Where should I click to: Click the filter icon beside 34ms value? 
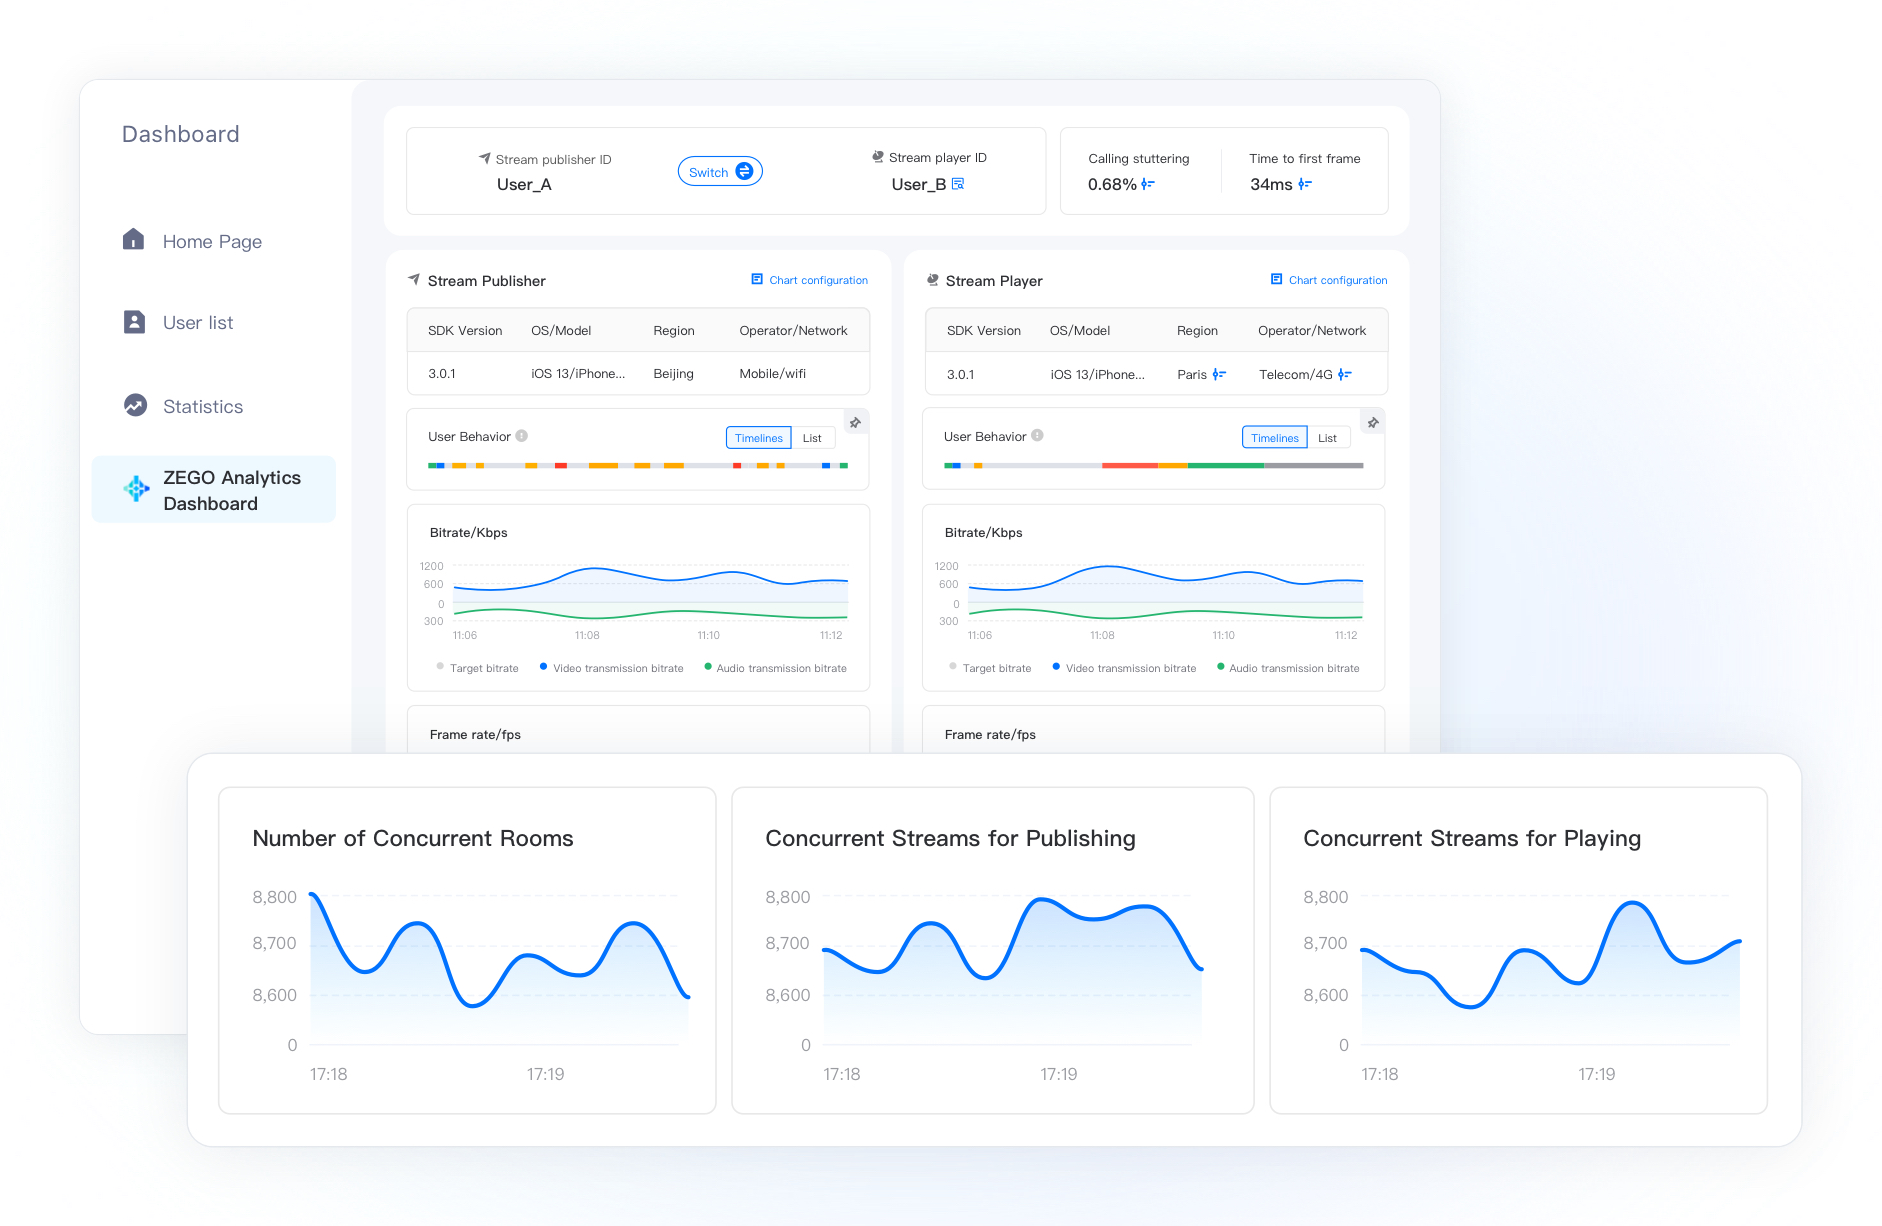[1305, 184]
